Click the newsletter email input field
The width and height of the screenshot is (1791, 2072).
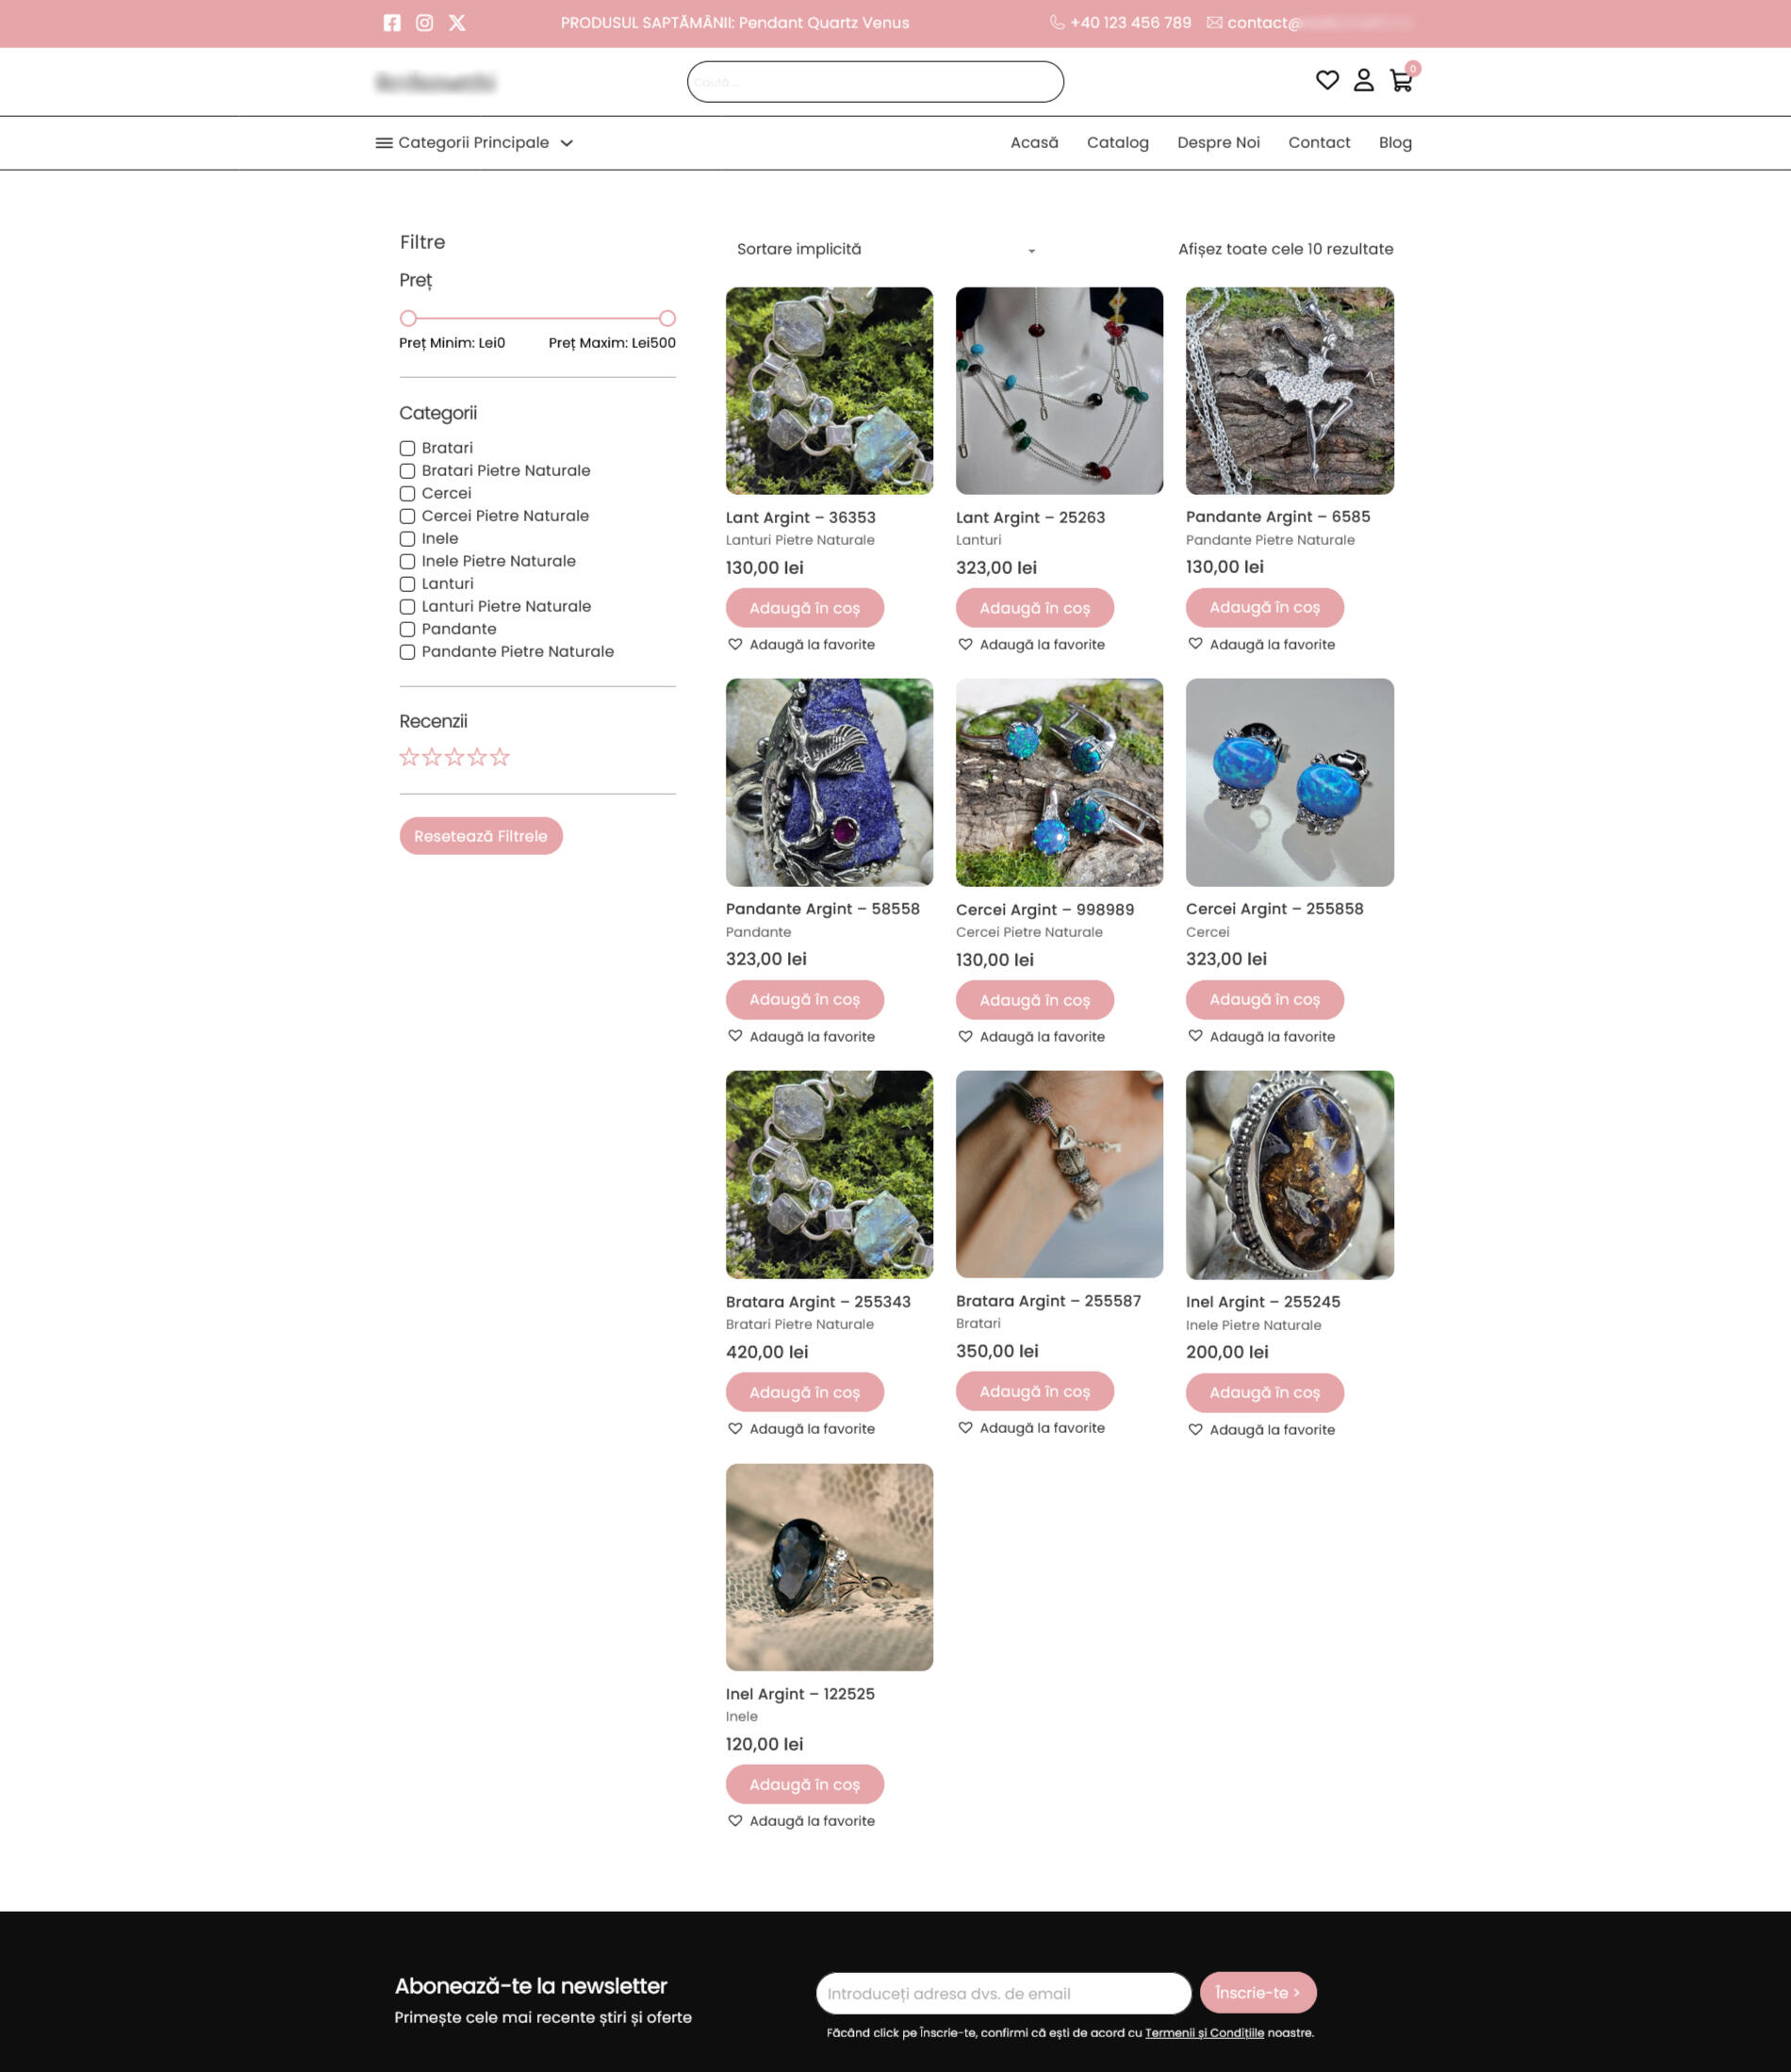pyautogui.click(x=1003, y=1993)
